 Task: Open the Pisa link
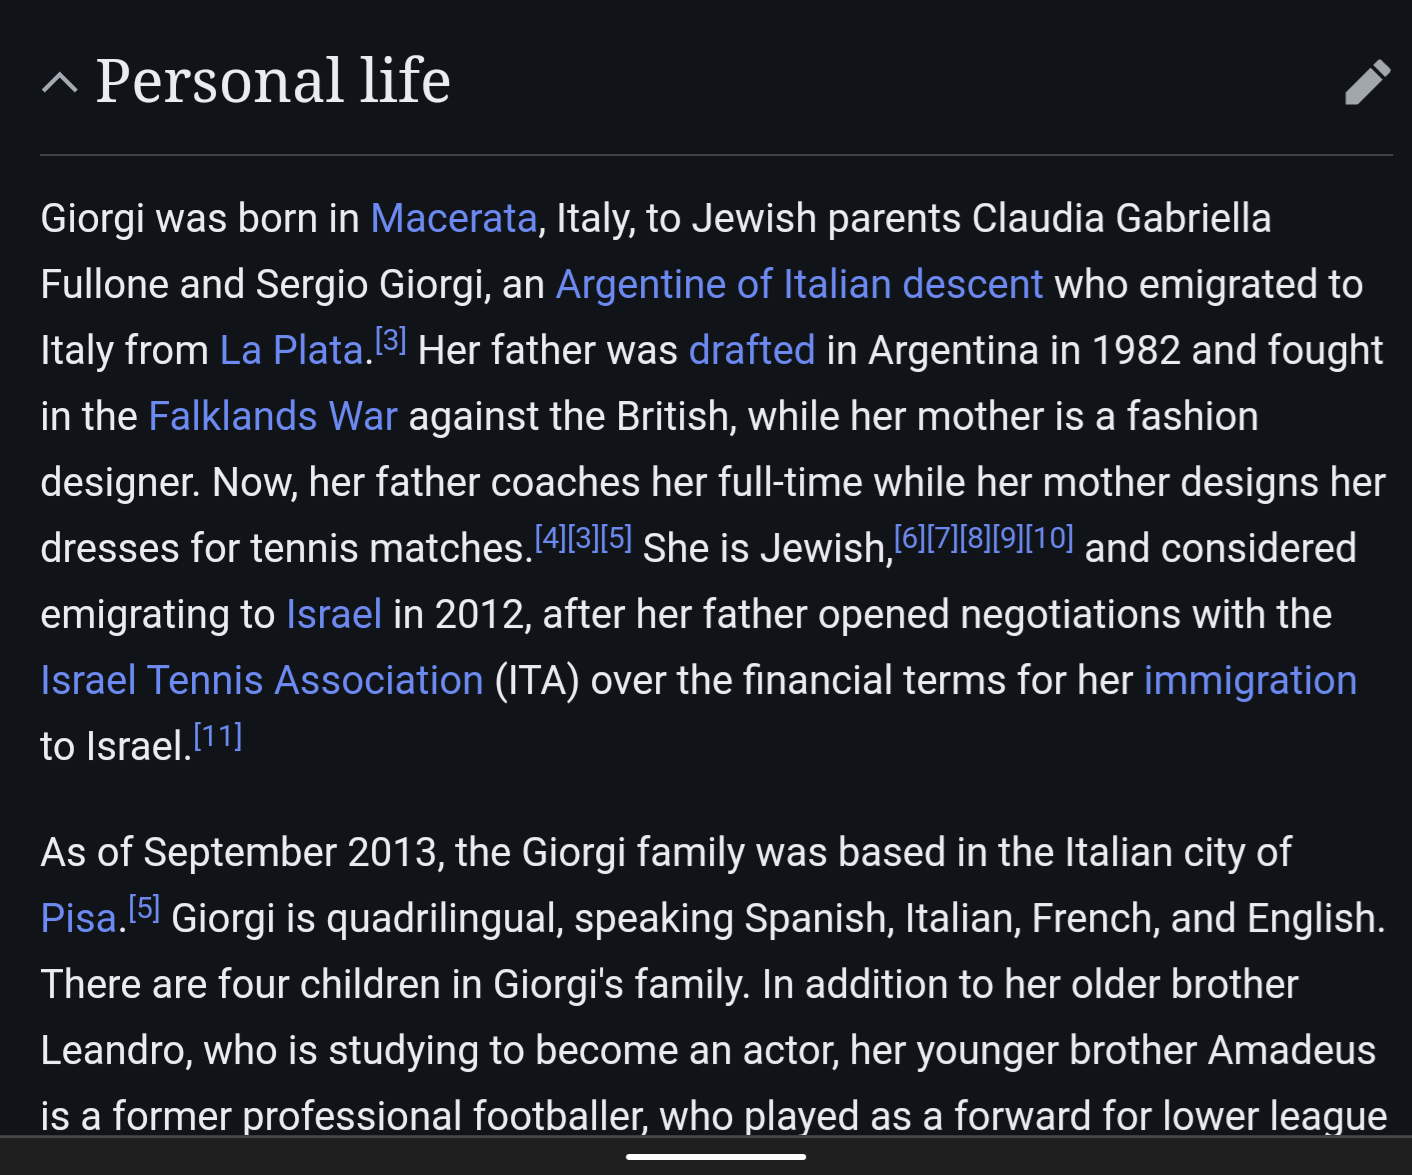pos(79,918)
